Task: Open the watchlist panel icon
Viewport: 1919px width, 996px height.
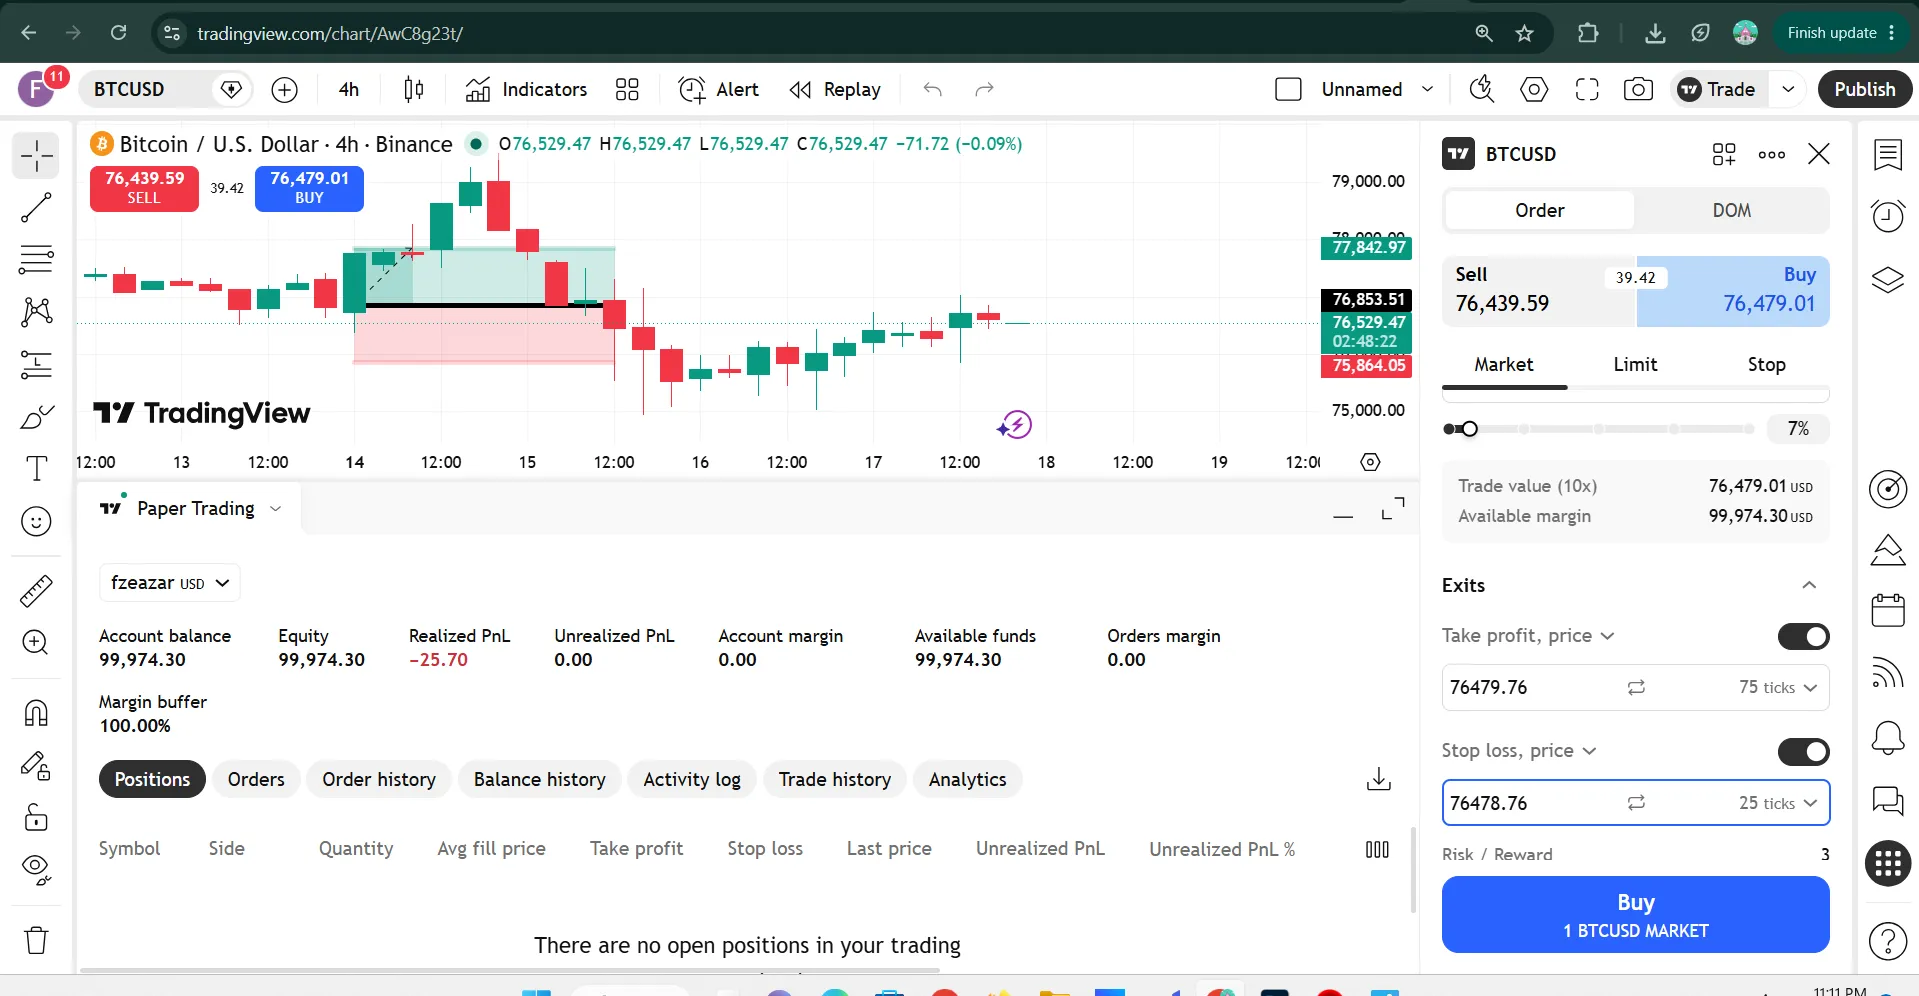Action: (1888, 155)
